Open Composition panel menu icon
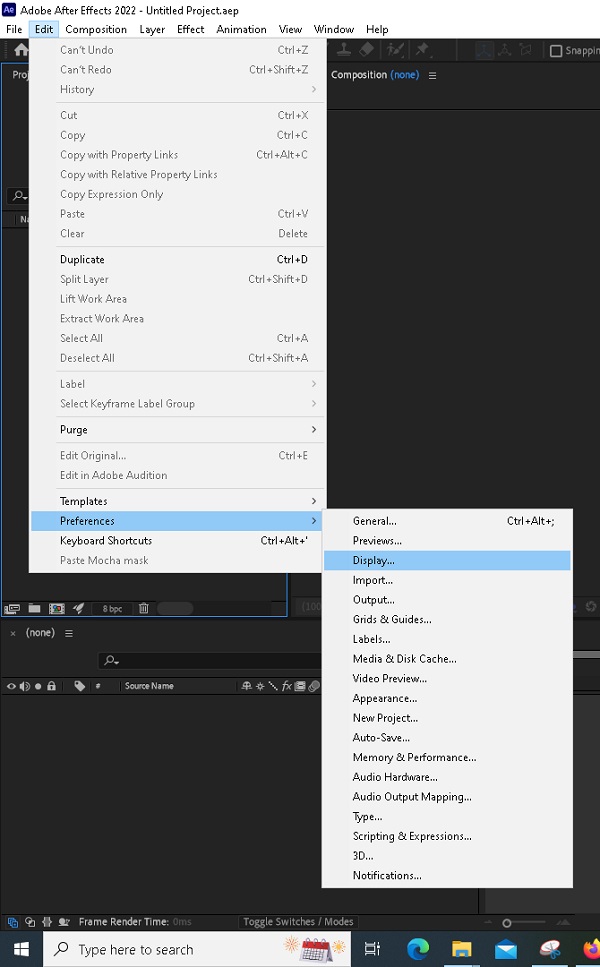The image size is (600, 967). (x=432, y=75)
